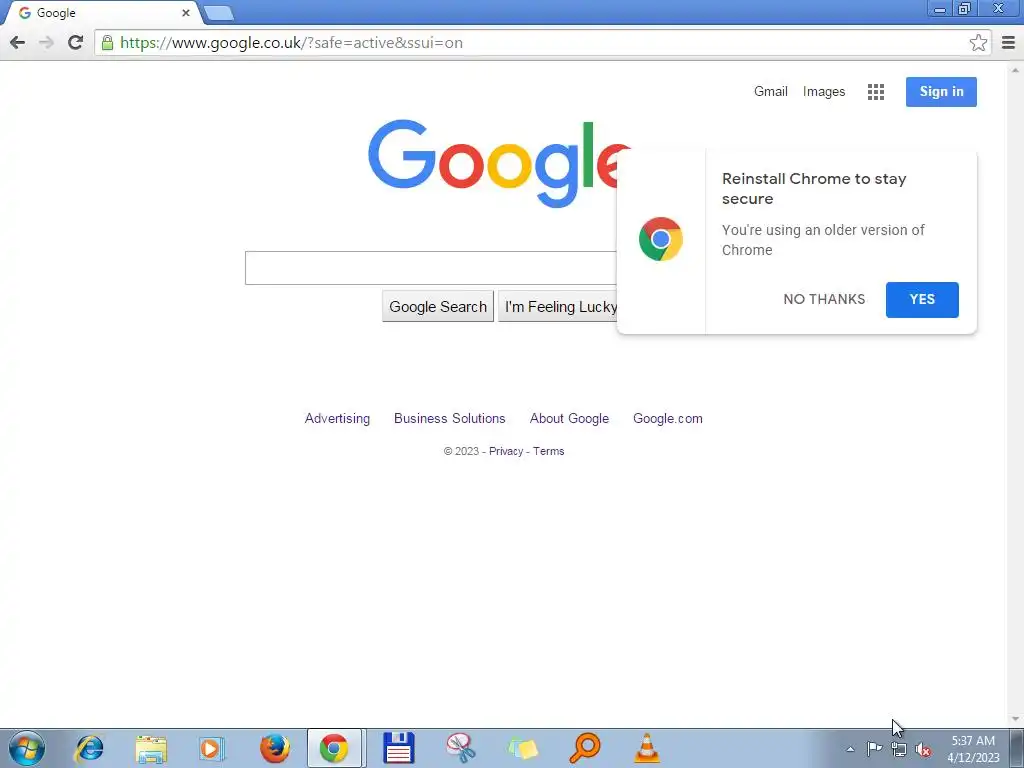This screenshot has height=768, width=1024.
Task: Click the Show desktop button
Action: pos(1017,748)
